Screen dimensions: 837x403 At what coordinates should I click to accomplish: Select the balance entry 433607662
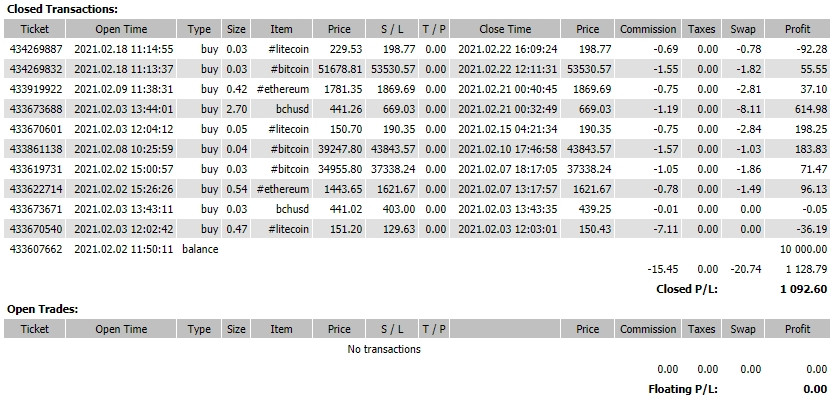click(x=417, y=249)
